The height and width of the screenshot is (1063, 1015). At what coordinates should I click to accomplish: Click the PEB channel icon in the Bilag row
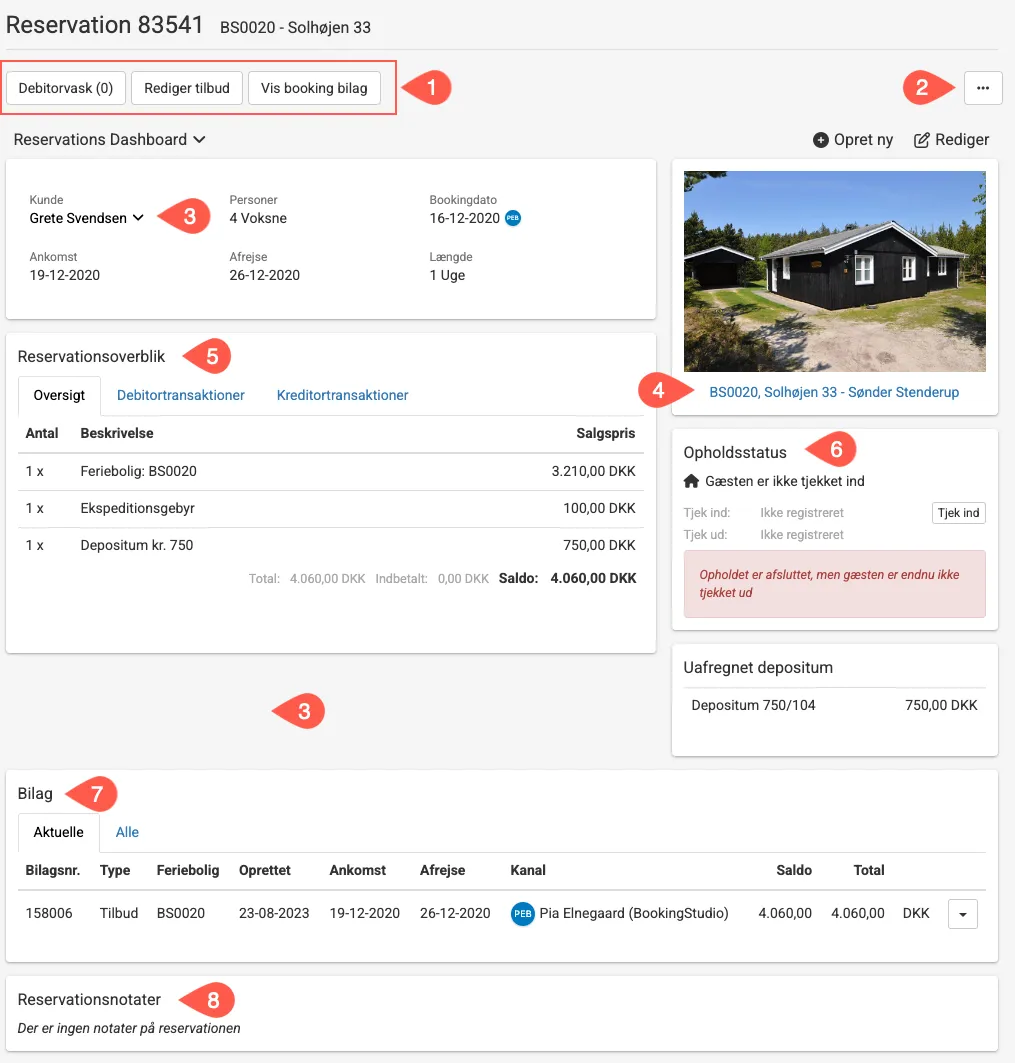click(x=522, y=913)
